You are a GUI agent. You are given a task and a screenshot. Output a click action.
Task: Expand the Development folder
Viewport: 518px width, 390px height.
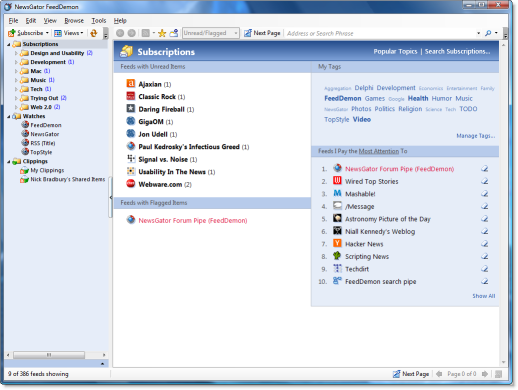click(x=16, y=62)
